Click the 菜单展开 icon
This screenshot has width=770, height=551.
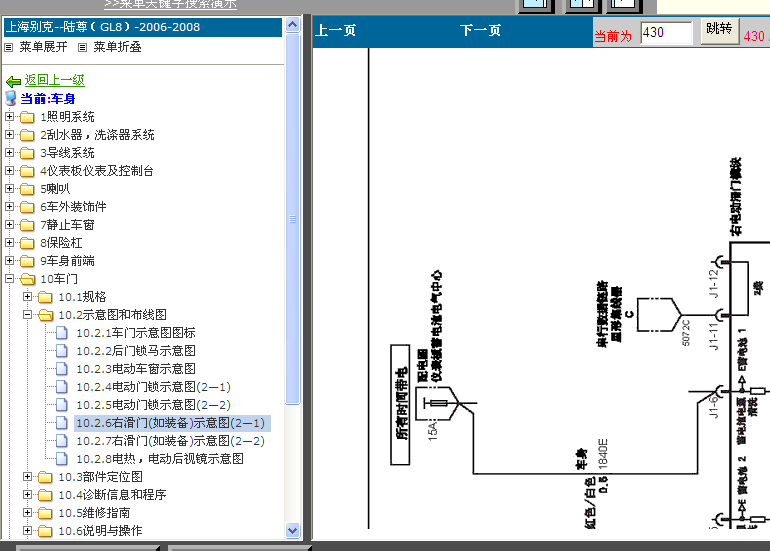9,48
